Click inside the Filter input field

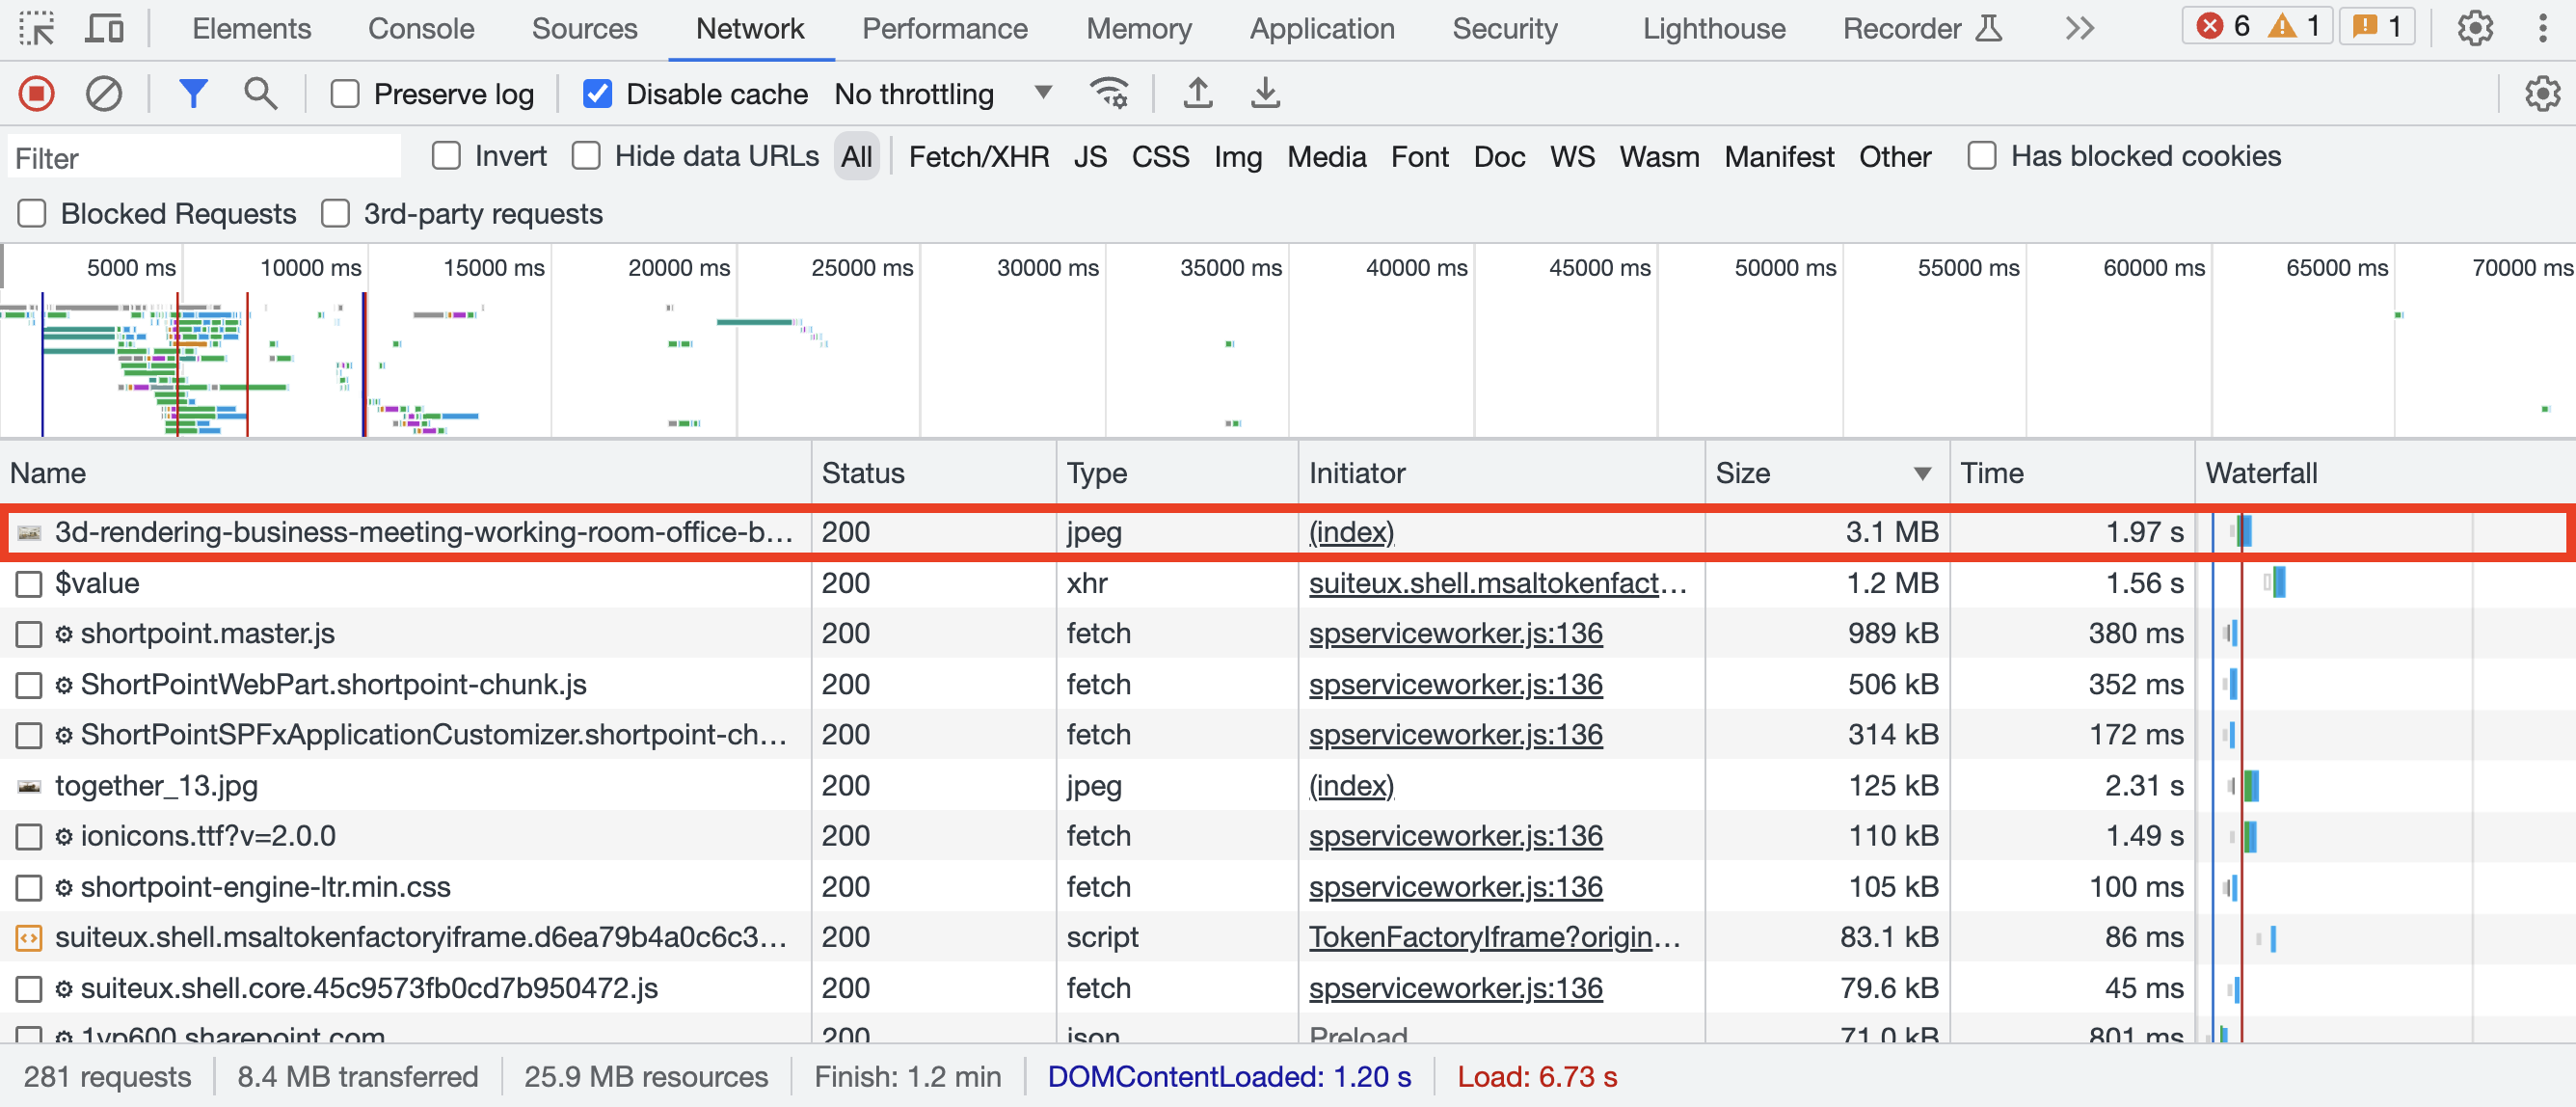point(200,156)
